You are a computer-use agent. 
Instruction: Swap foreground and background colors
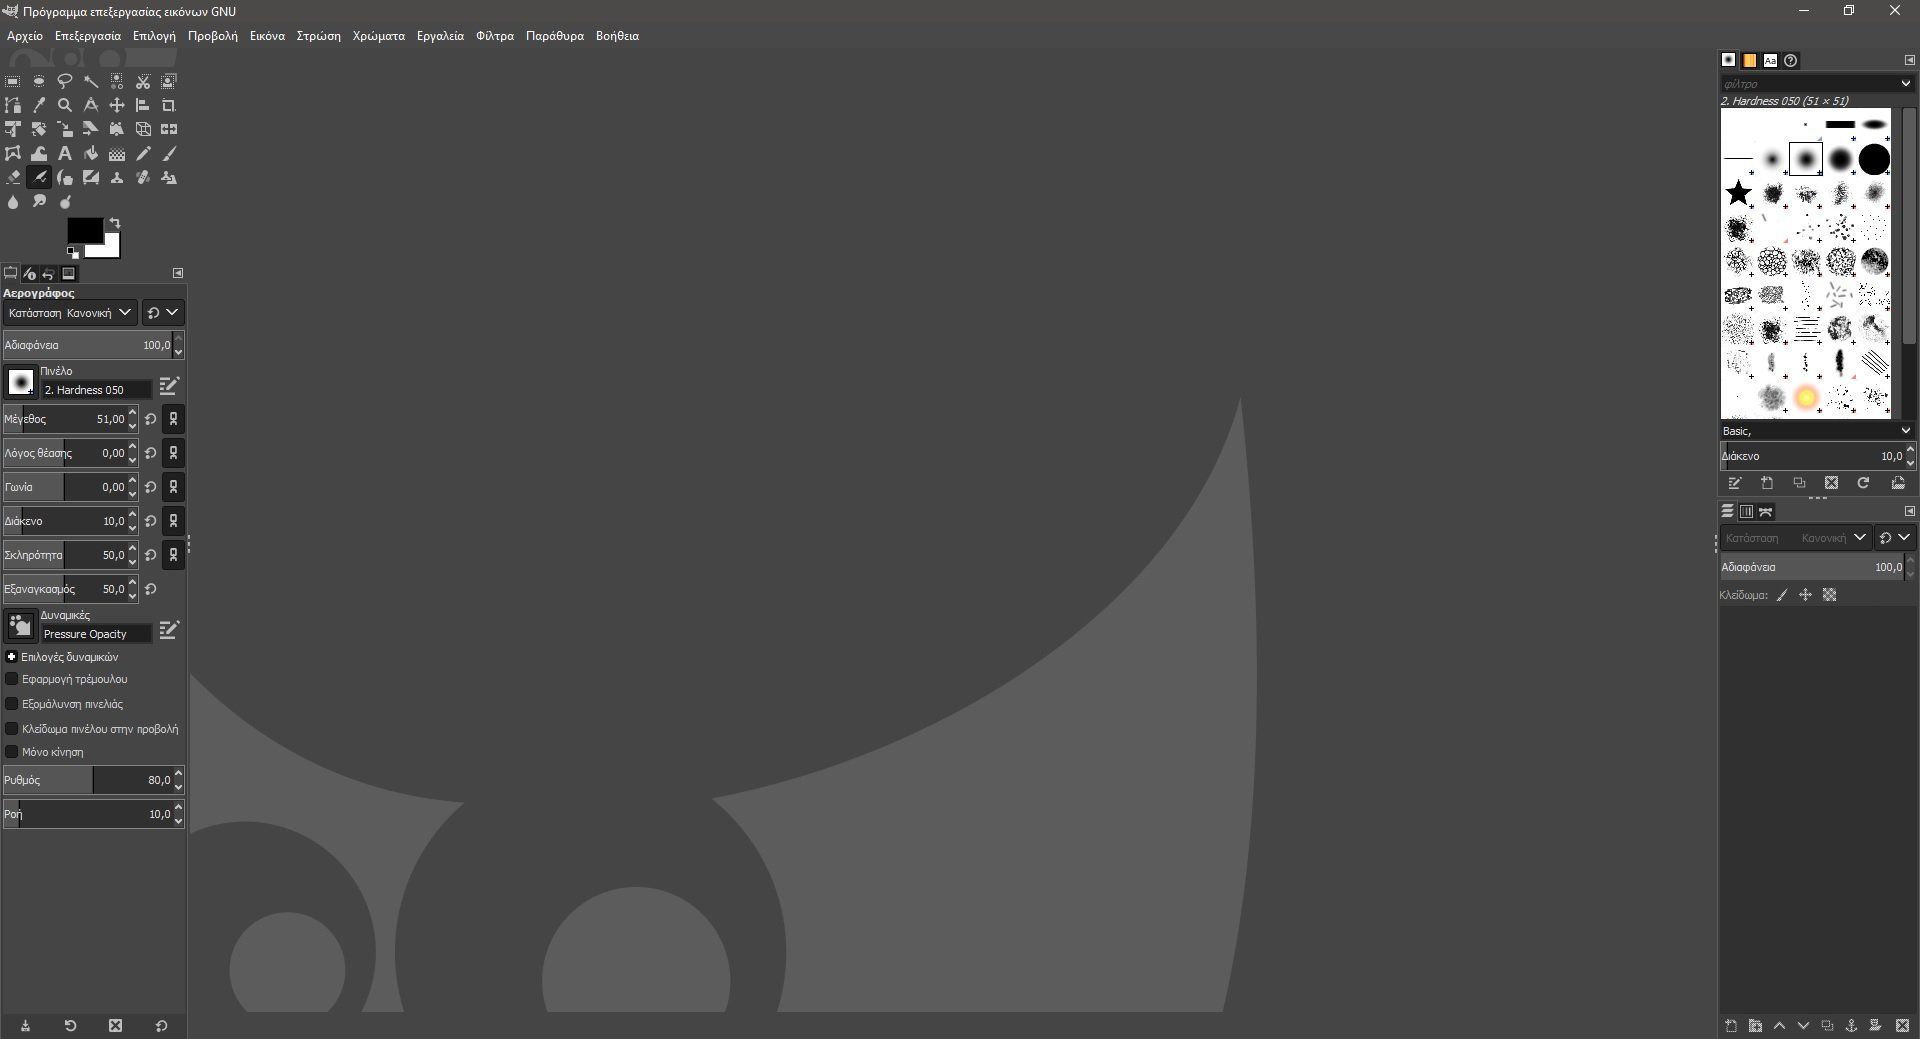pos(115,223)
